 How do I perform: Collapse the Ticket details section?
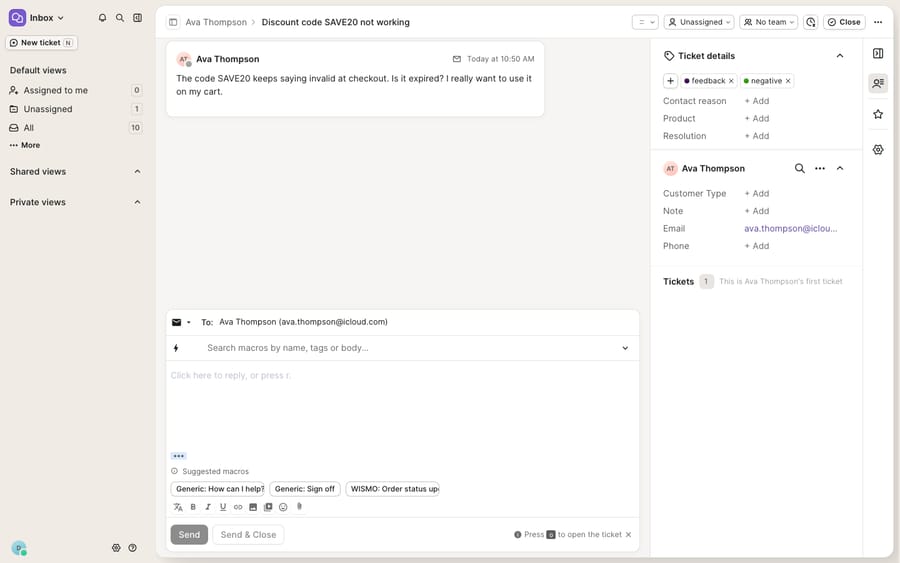click(840, 56)
